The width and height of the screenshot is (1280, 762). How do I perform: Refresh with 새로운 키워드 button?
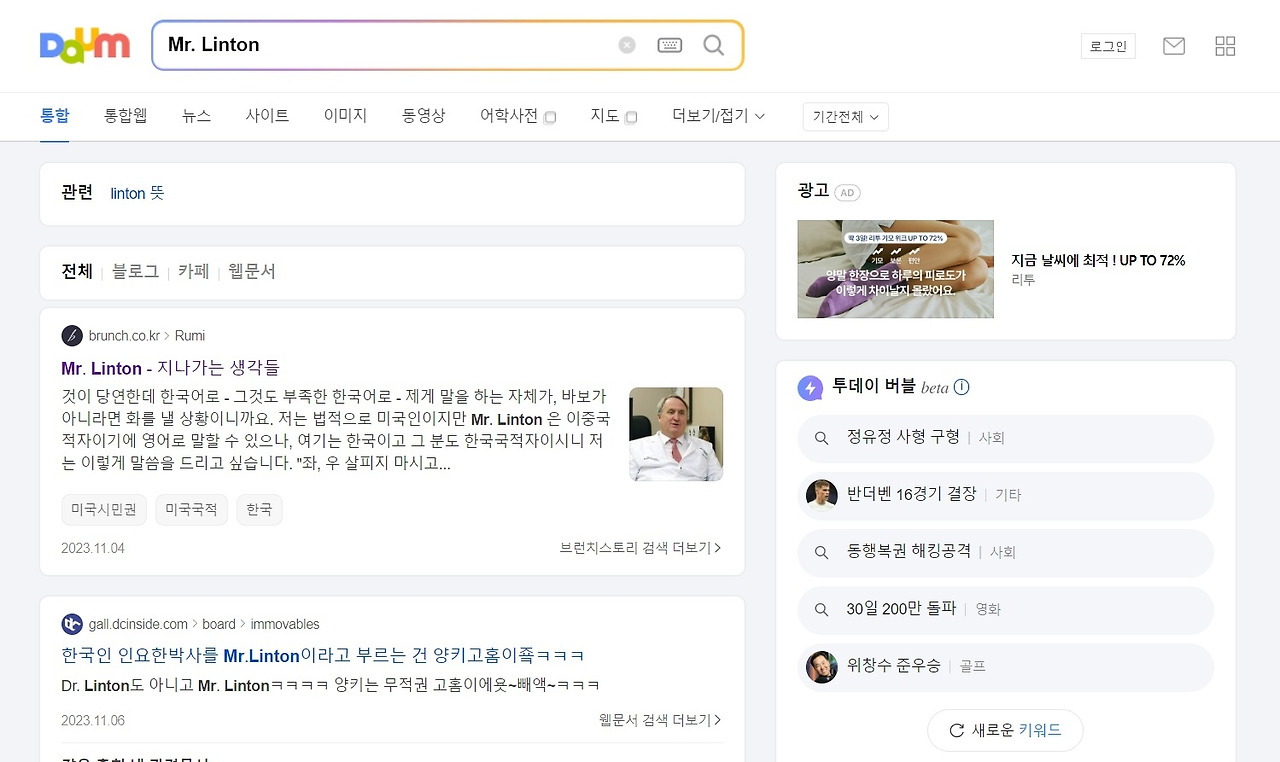[x=1005, y=730]
